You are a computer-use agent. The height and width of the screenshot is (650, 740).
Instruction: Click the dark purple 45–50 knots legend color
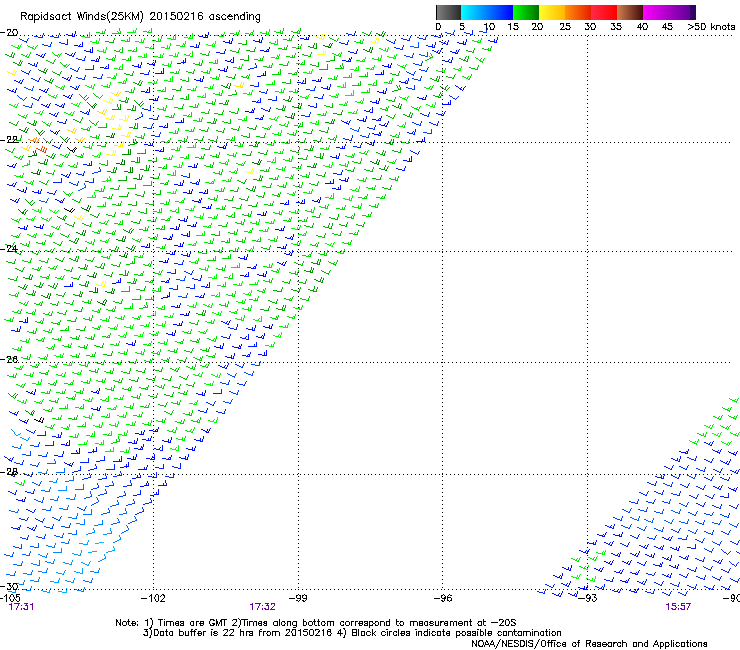682,12
